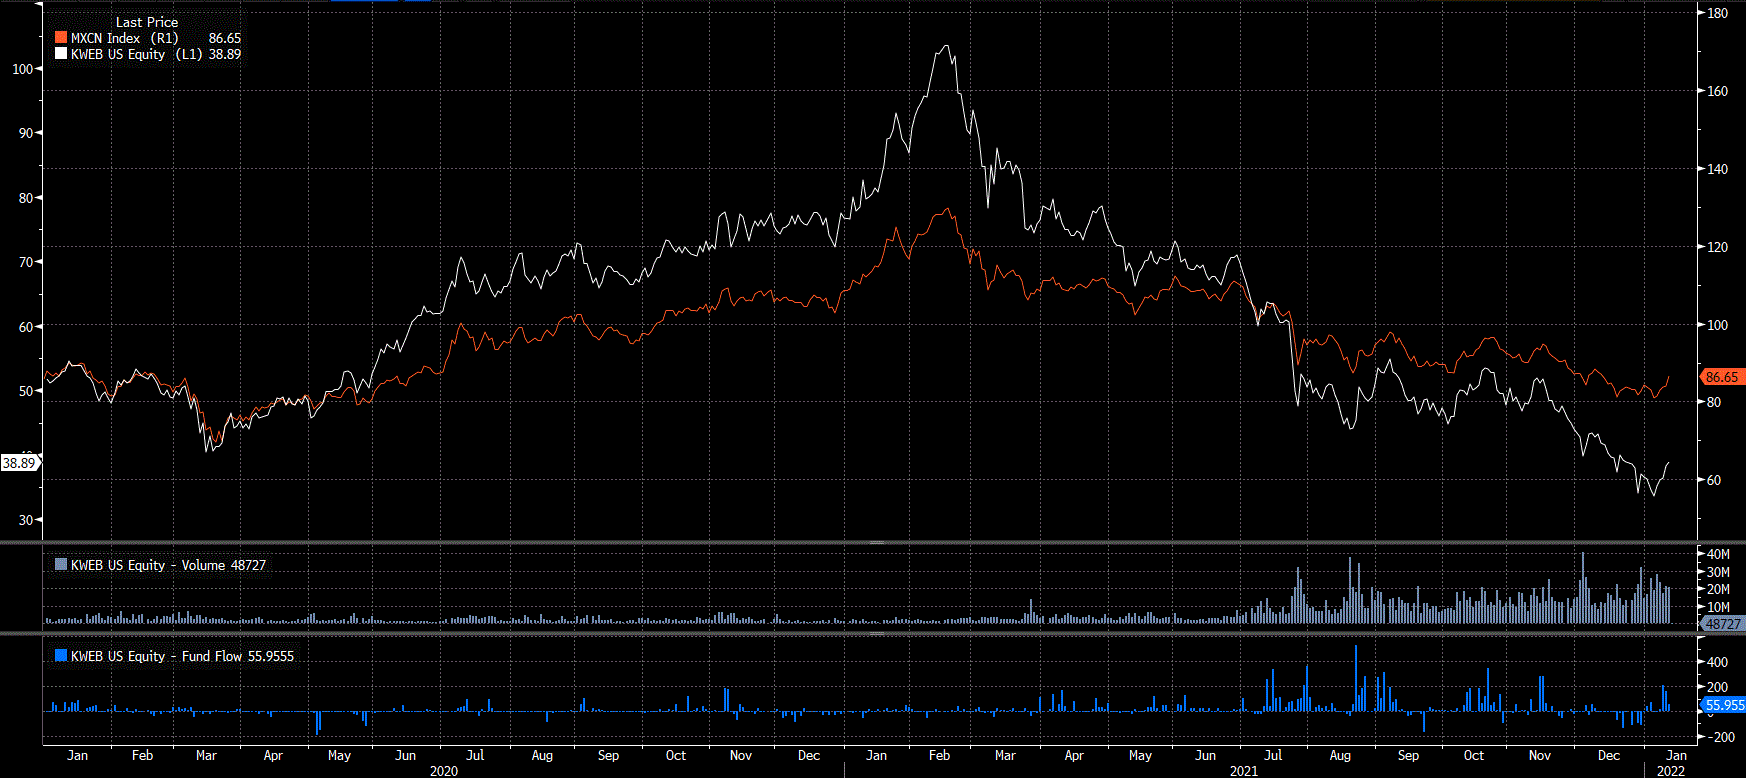Click the purple Volume legend swatch

click(x=61, y=565)
